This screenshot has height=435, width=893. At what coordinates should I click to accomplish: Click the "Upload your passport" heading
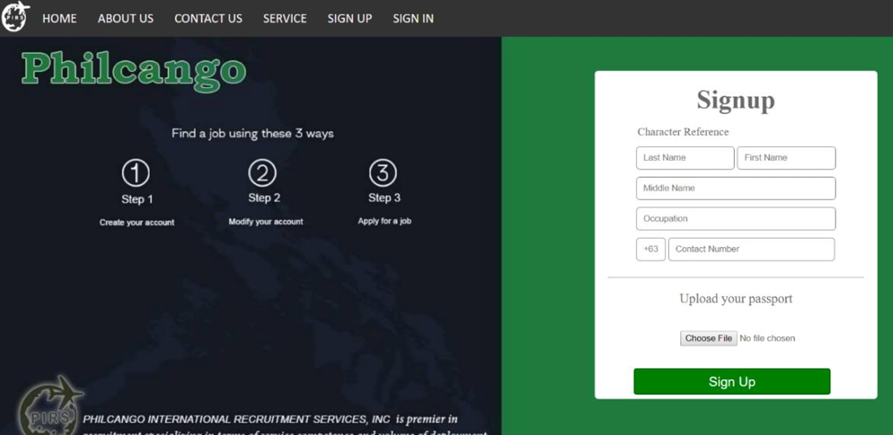coord(736,299)
